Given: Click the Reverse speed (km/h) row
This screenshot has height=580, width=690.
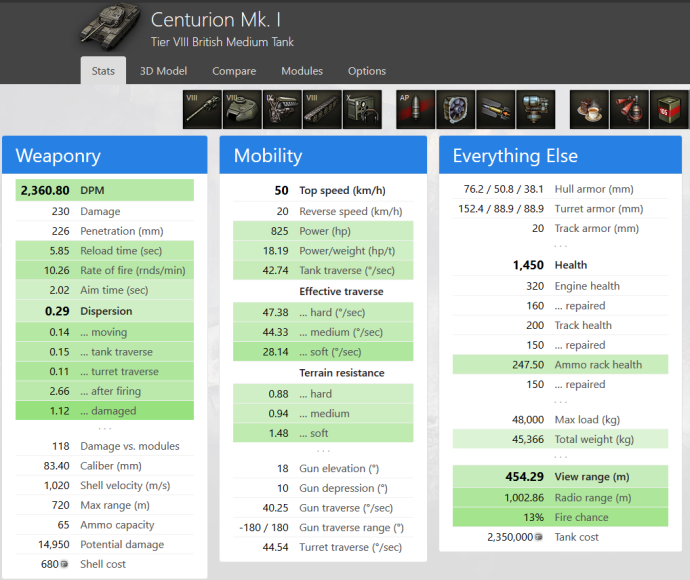Looking at the screenshot, I should tap(323, 211).
